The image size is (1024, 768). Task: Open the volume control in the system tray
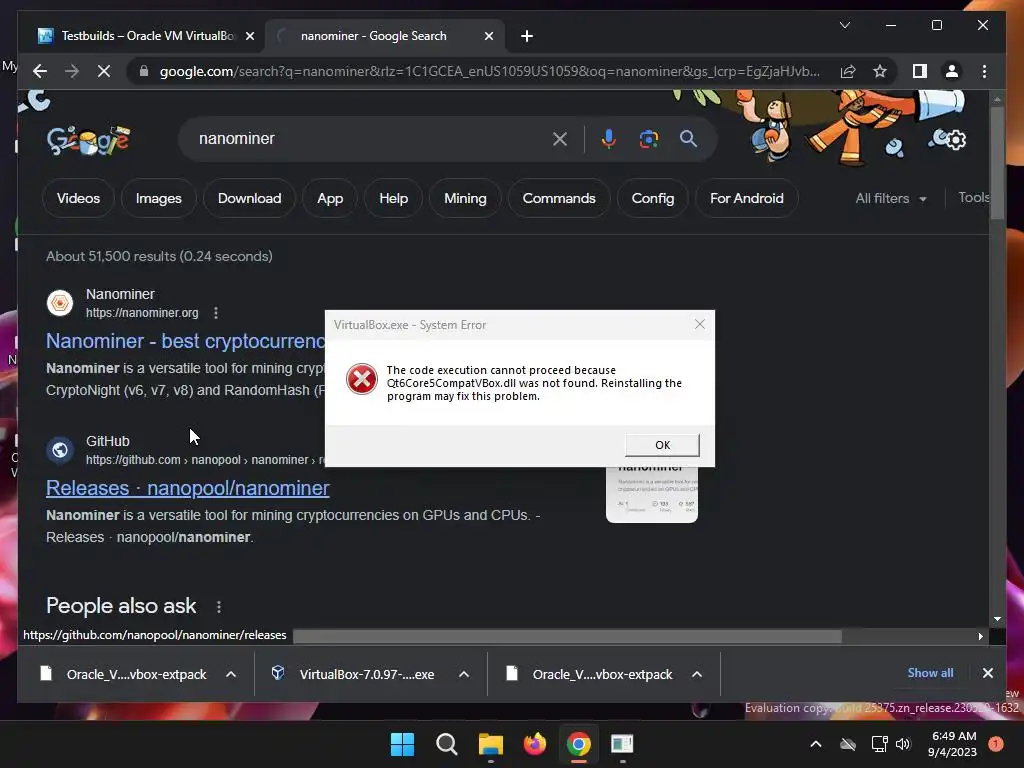[x=903, y=744]
